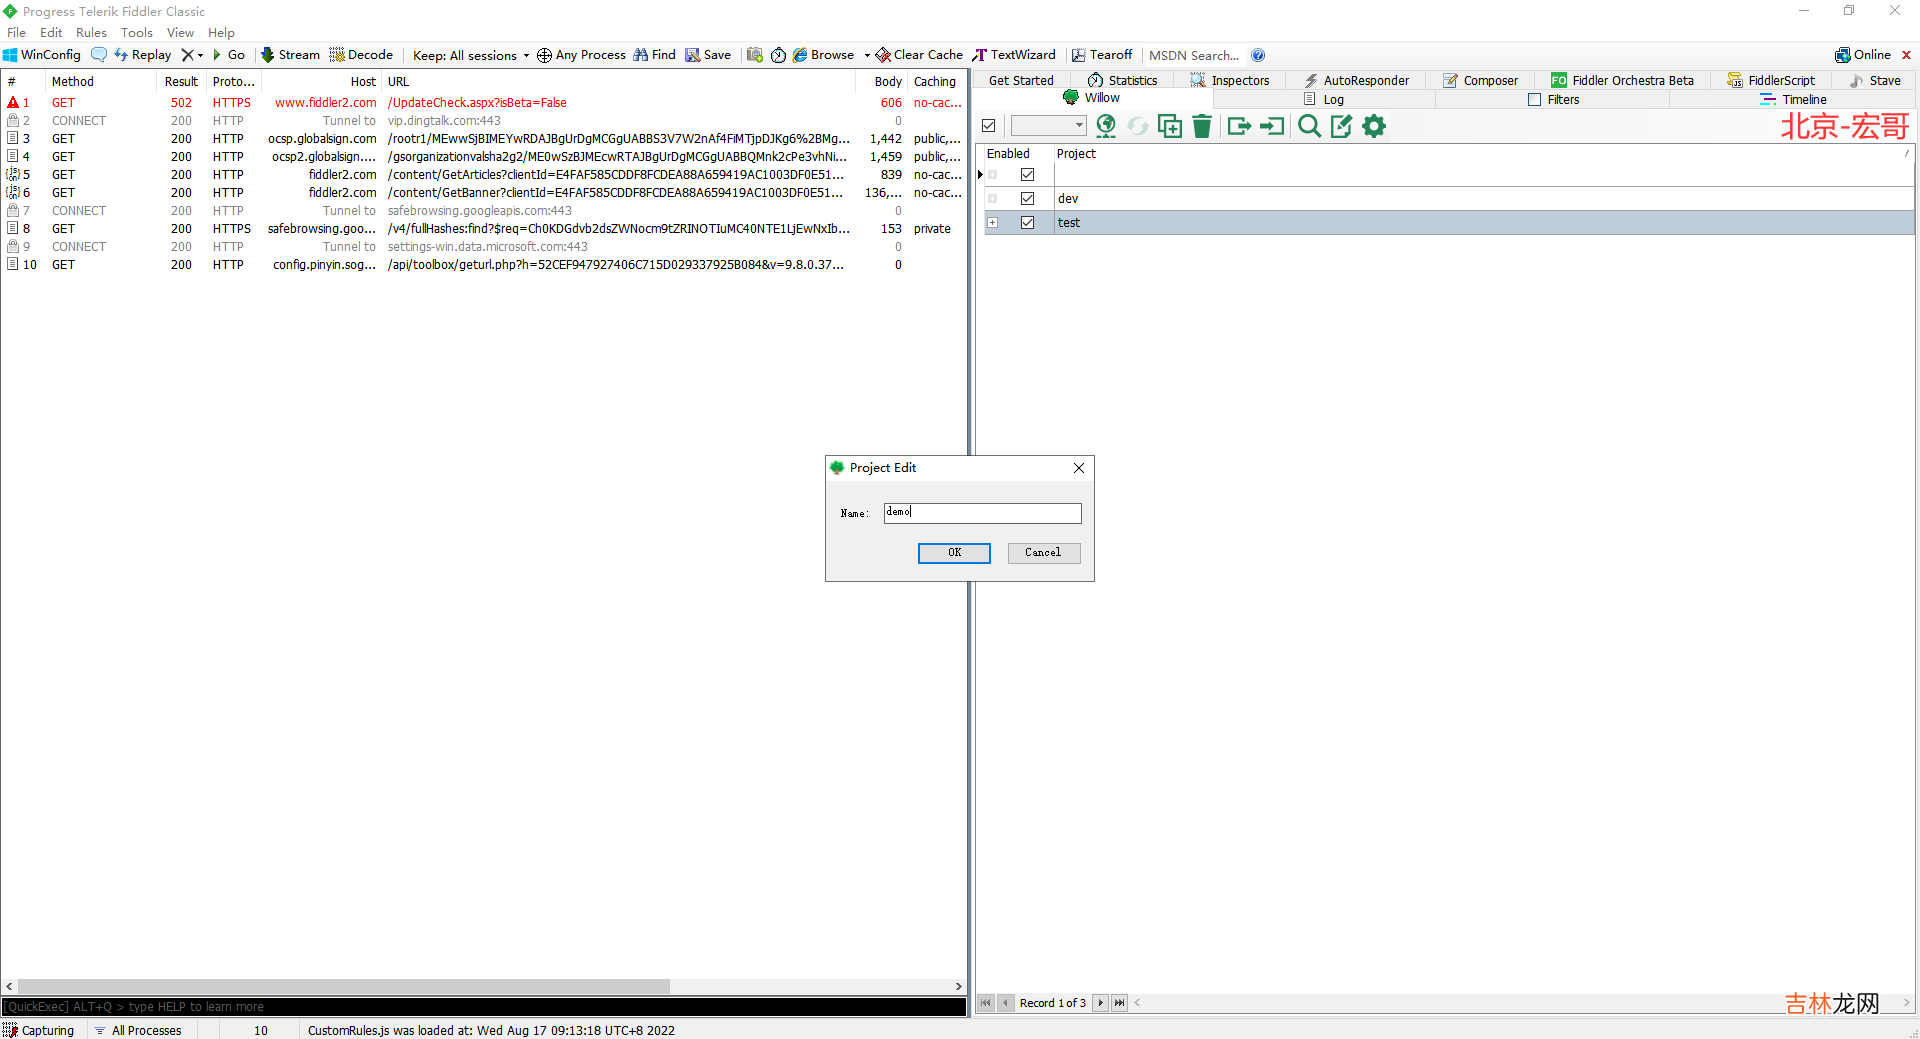Close the Project Edit dialog
Screen dimensions: 1920x1039
[1079, 468]
